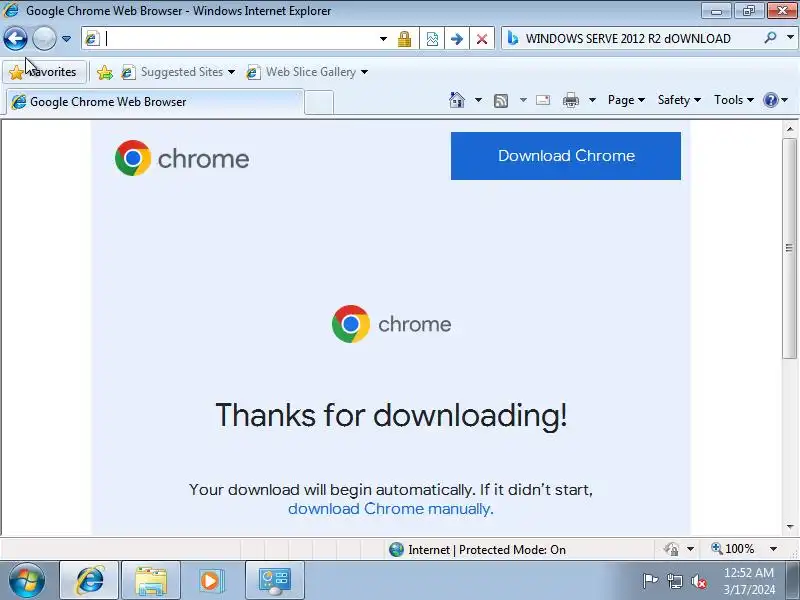Expand the Print options dropdown arrow

click(x=592, y=100)
